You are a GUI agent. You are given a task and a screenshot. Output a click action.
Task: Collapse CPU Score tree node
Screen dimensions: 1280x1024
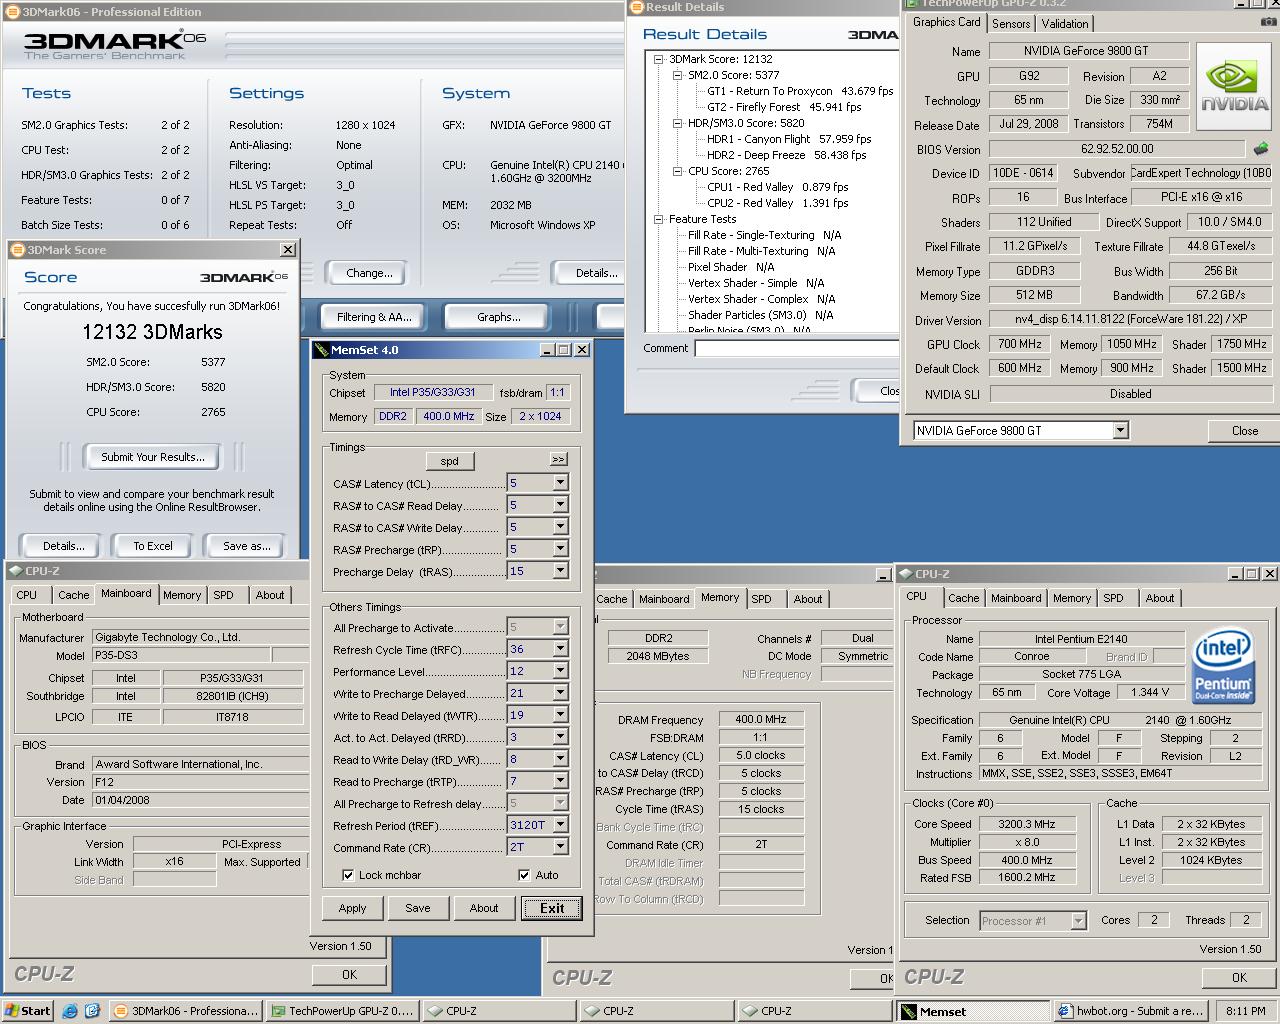pyautogui.click(x=678, y=171)
